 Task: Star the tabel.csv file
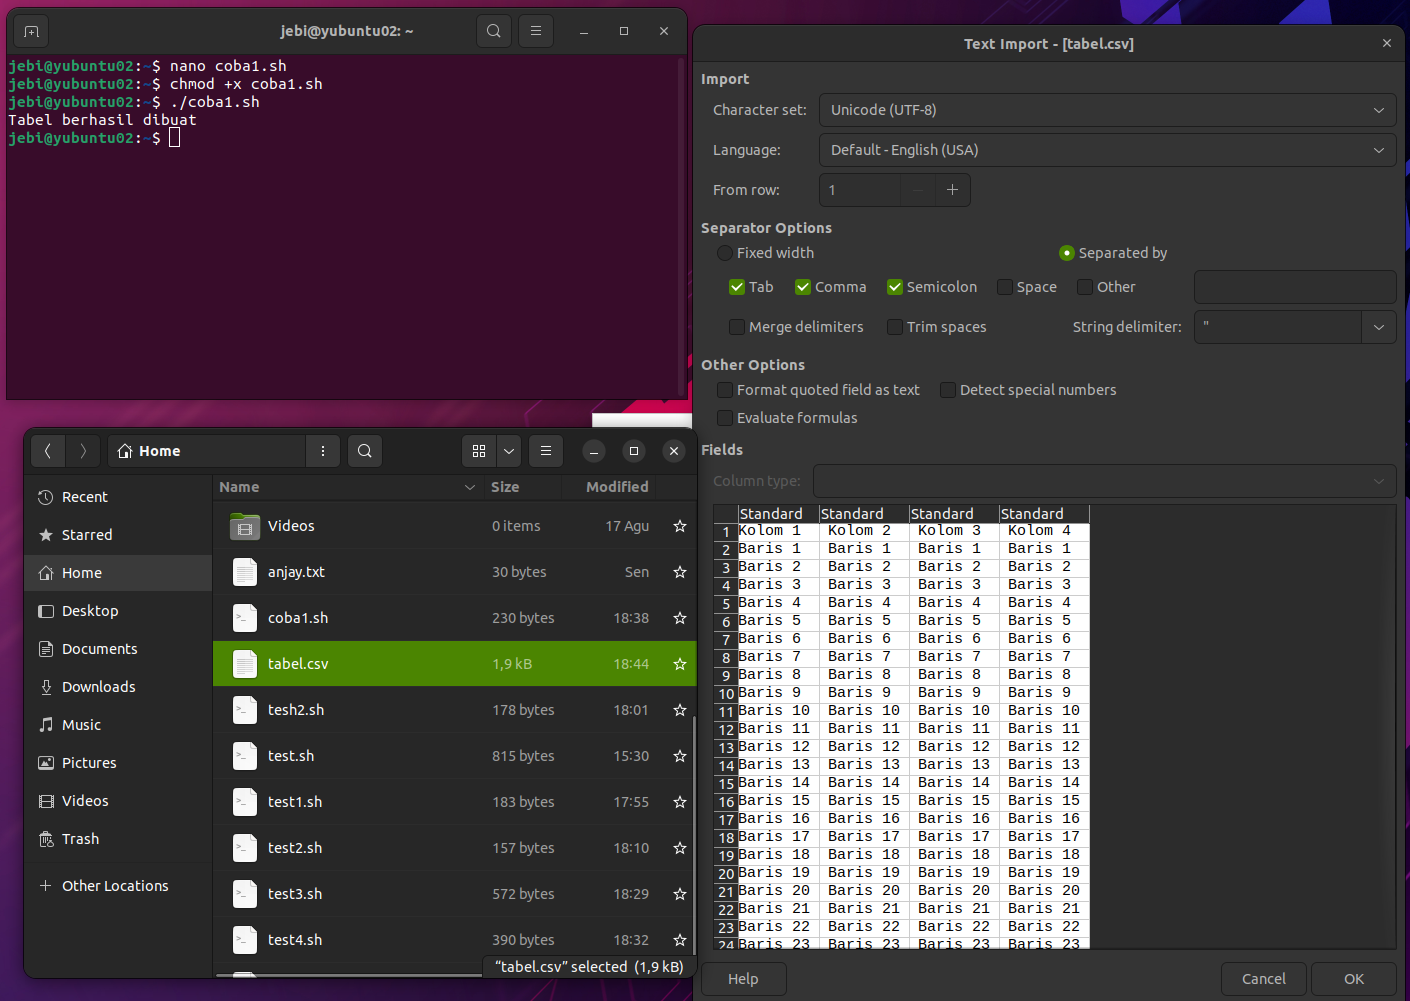(x=680, y=664)
